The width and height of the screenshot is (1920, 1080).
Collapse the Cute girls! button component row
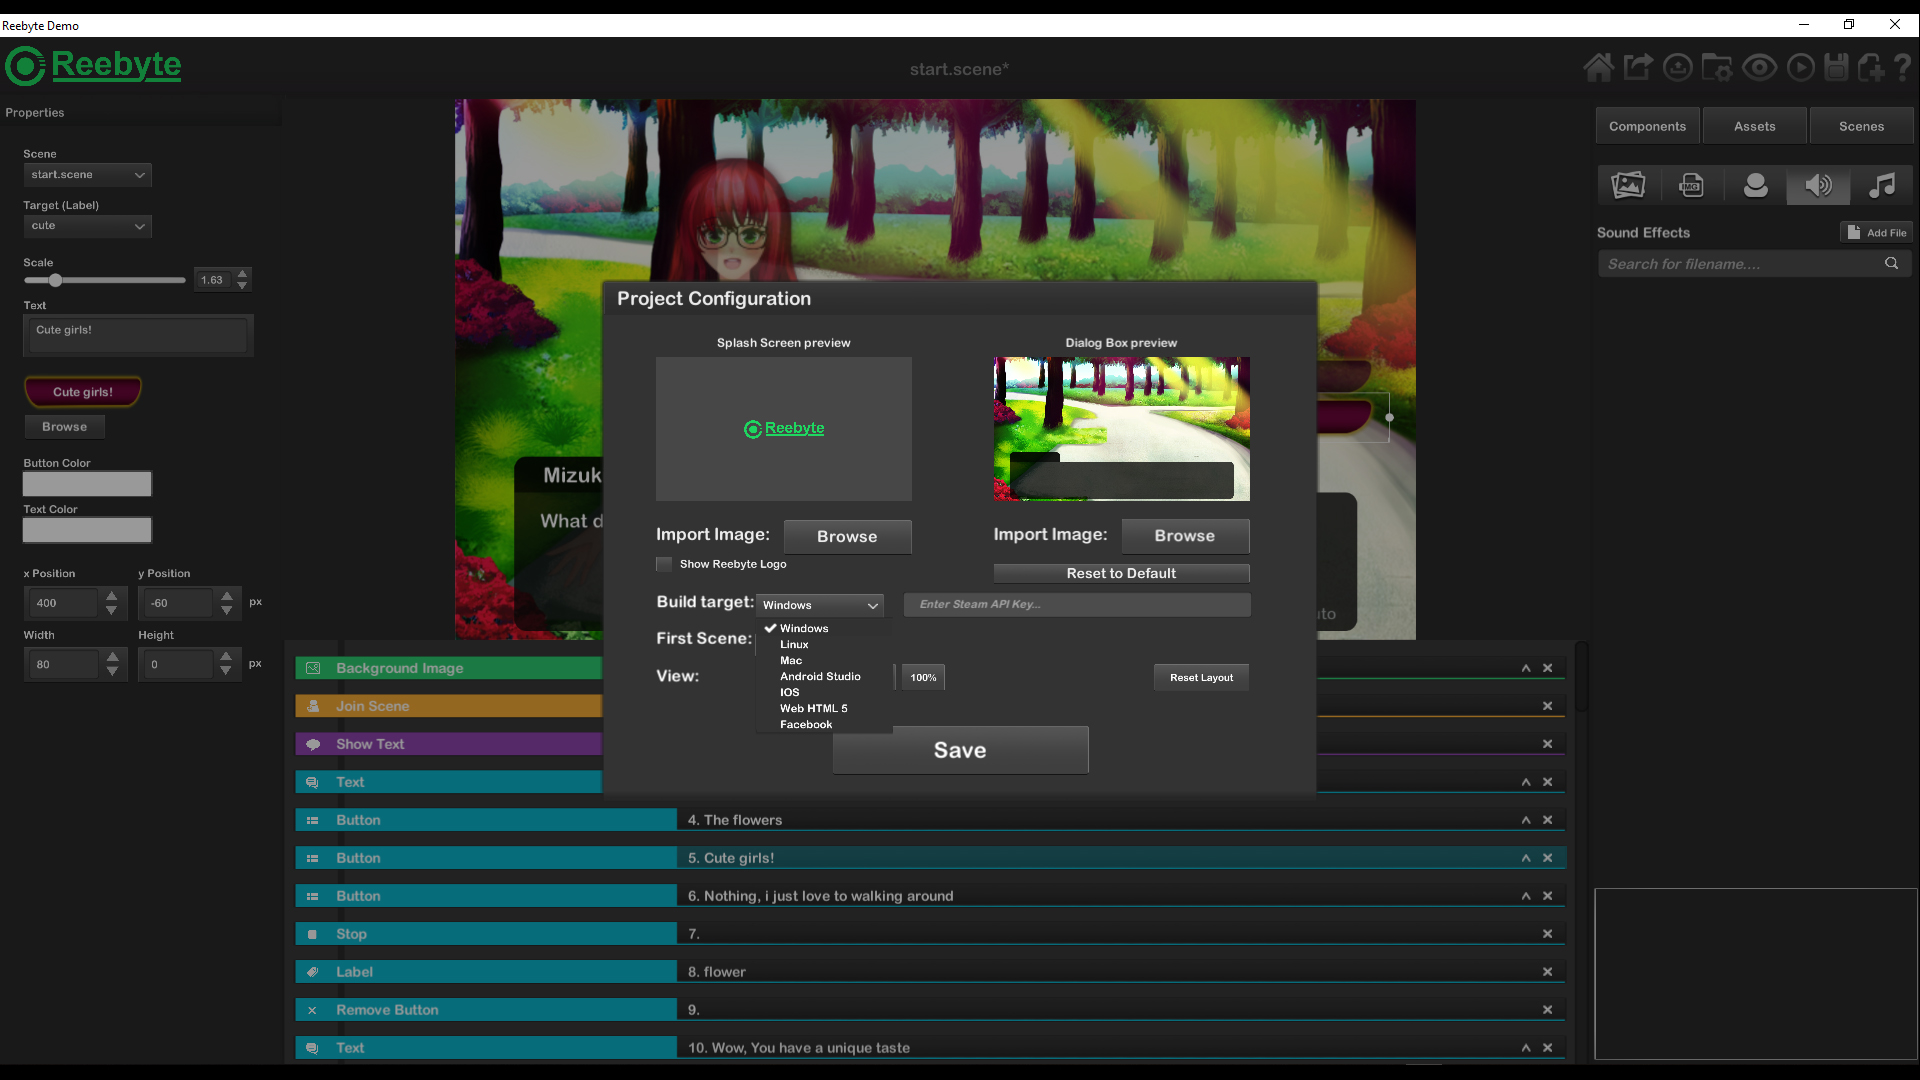point(1526,857)
